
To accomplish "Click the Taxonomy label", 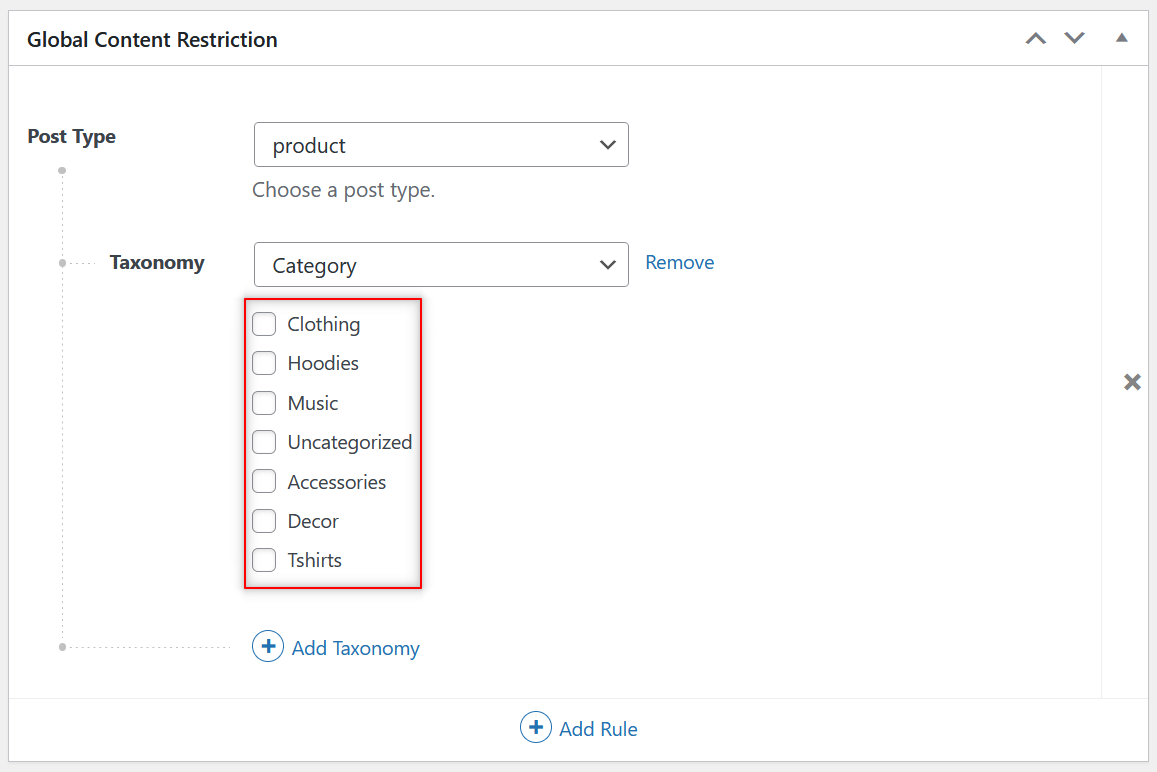I will (x=157, y=263).
